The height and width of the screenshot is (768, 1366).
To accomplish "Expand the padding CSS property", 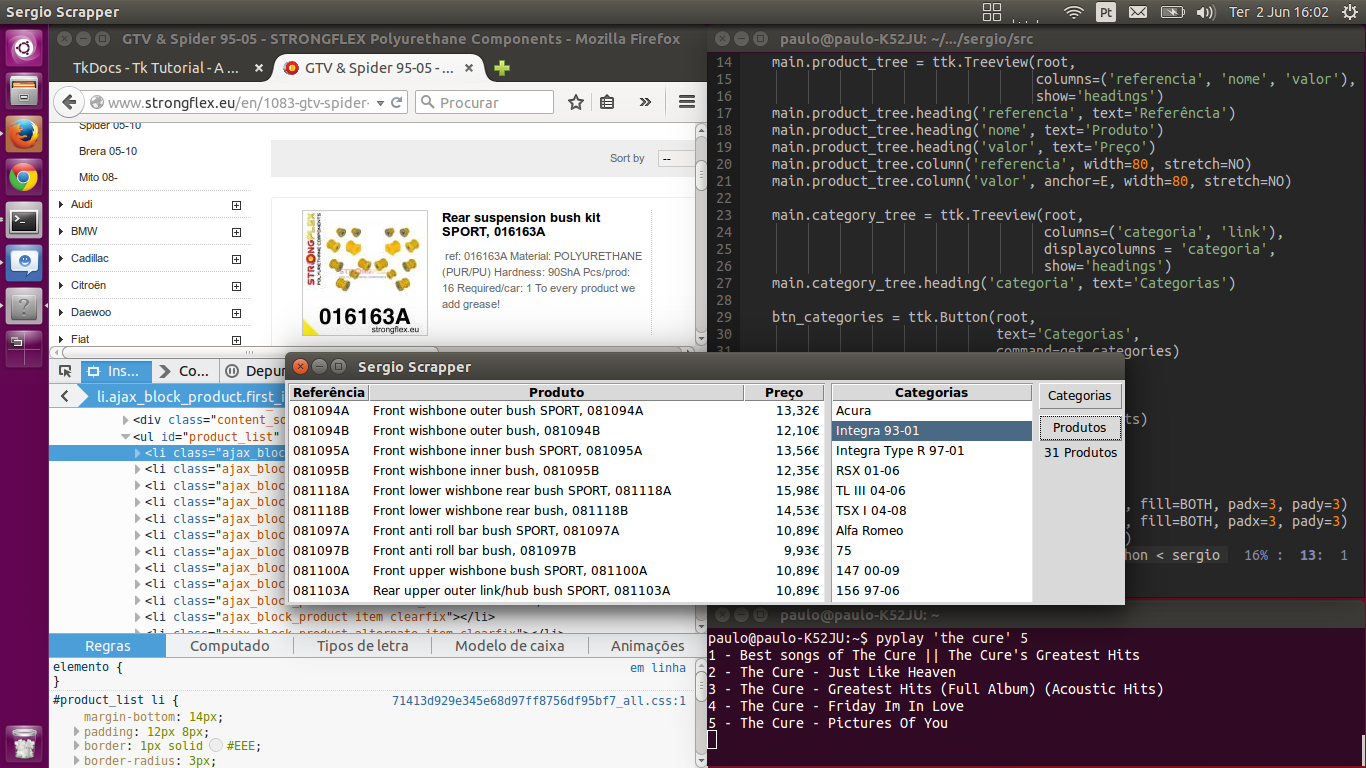I will [76, 732].
